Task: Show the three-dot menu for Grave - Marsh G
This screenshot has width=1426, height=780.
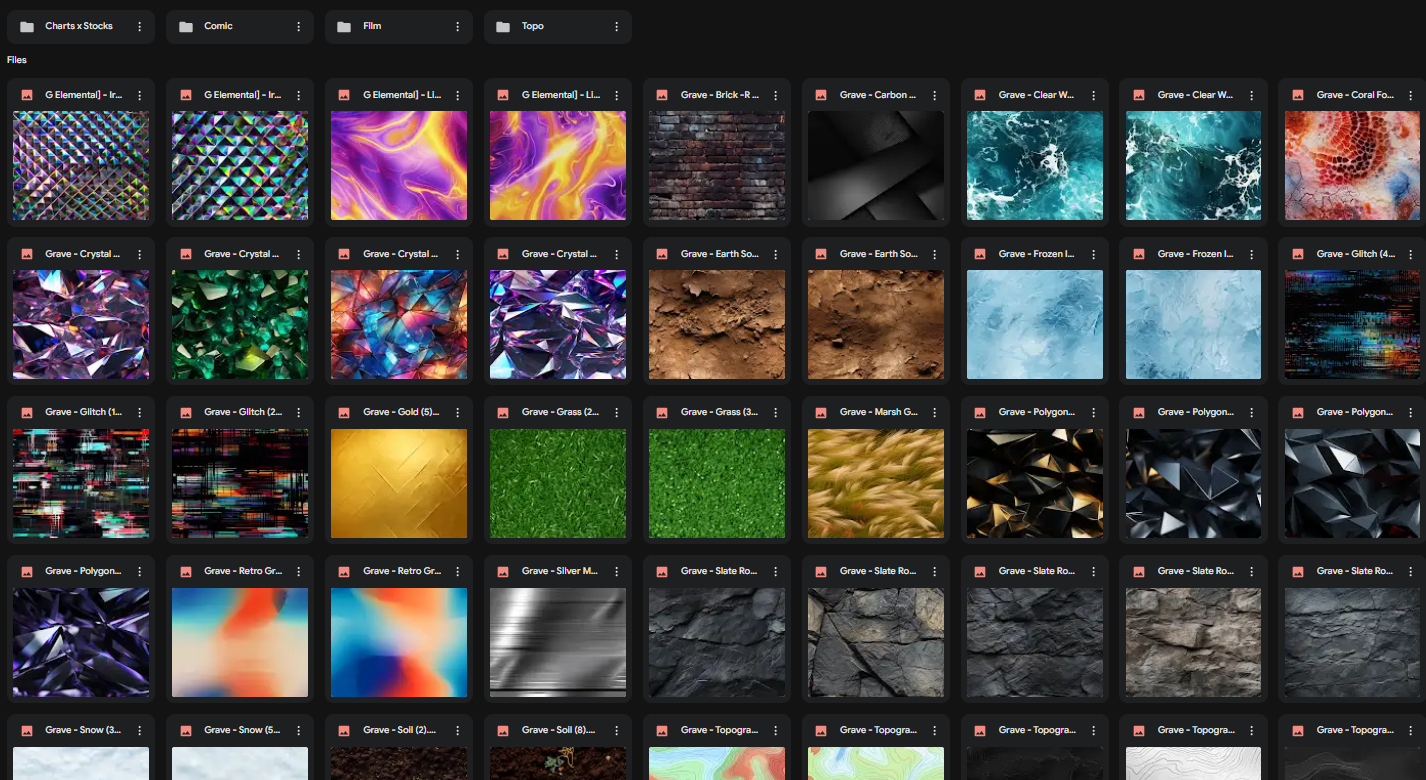Action: point(934,412)
